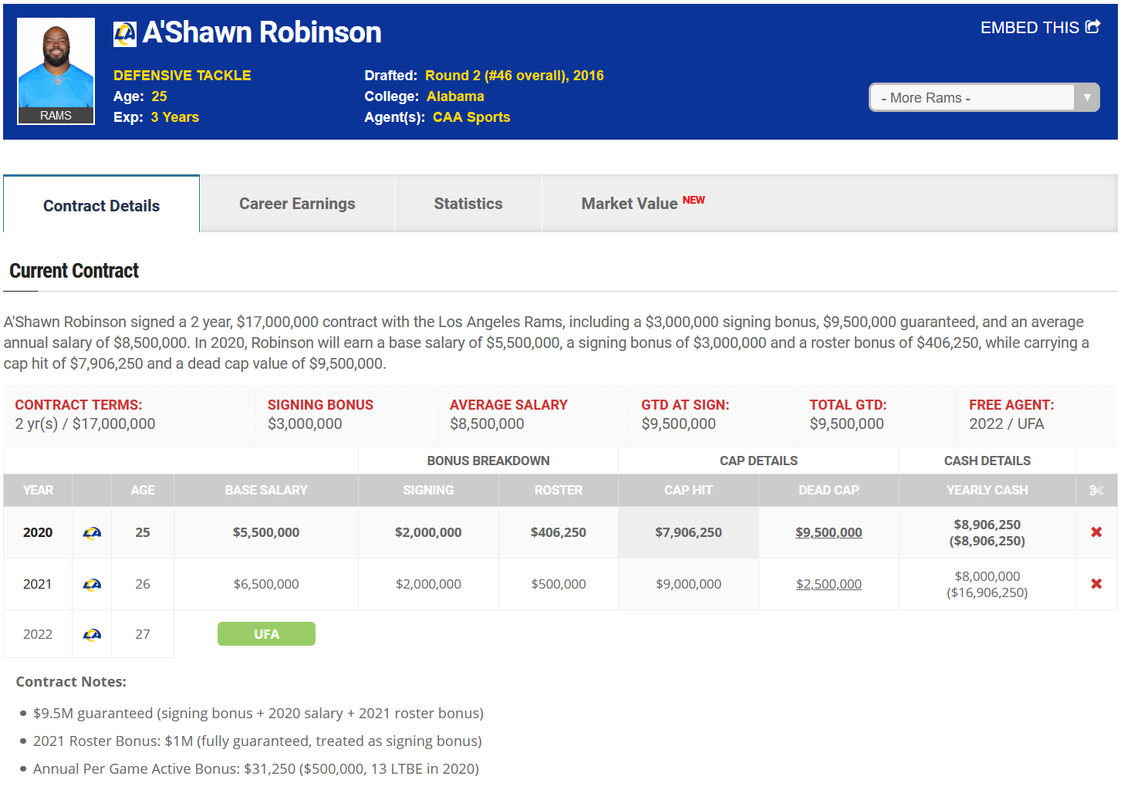1121x800 pixels.
Task: Open the Market Value tab
Action: [643, 204]
